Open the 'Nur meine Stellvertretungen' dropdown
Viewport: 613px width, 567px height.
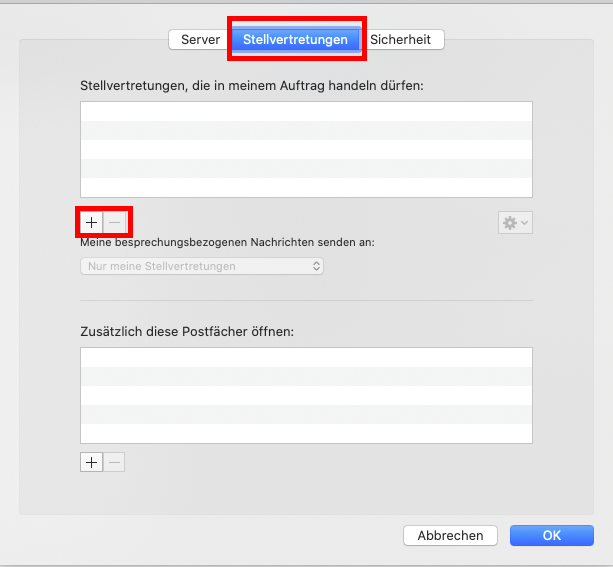coord(202,266)
